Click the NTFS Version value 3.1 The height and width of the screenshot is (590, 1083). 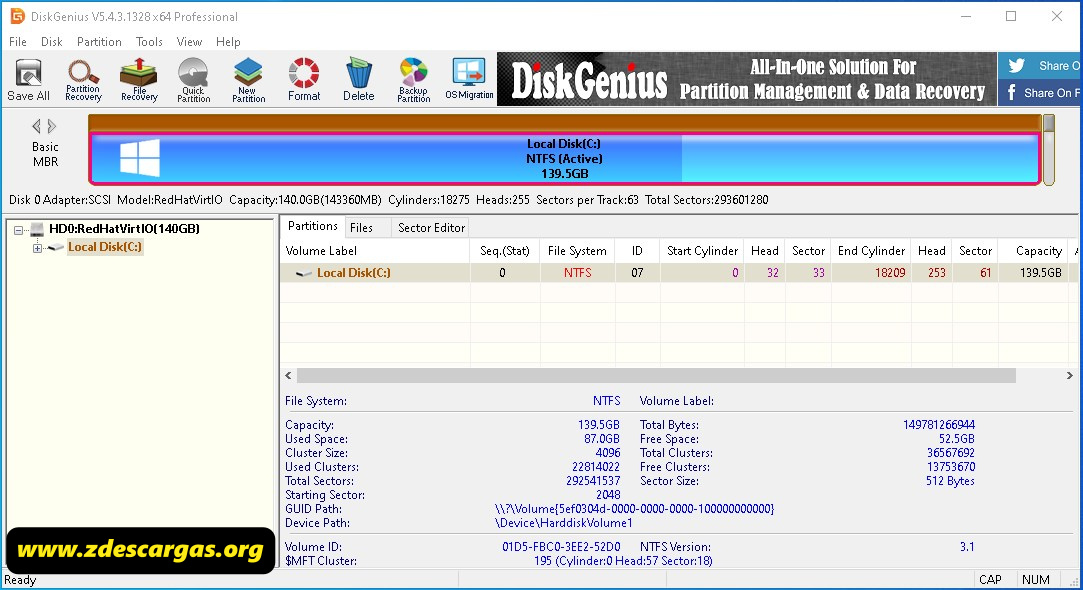click(x=967, y=546)
